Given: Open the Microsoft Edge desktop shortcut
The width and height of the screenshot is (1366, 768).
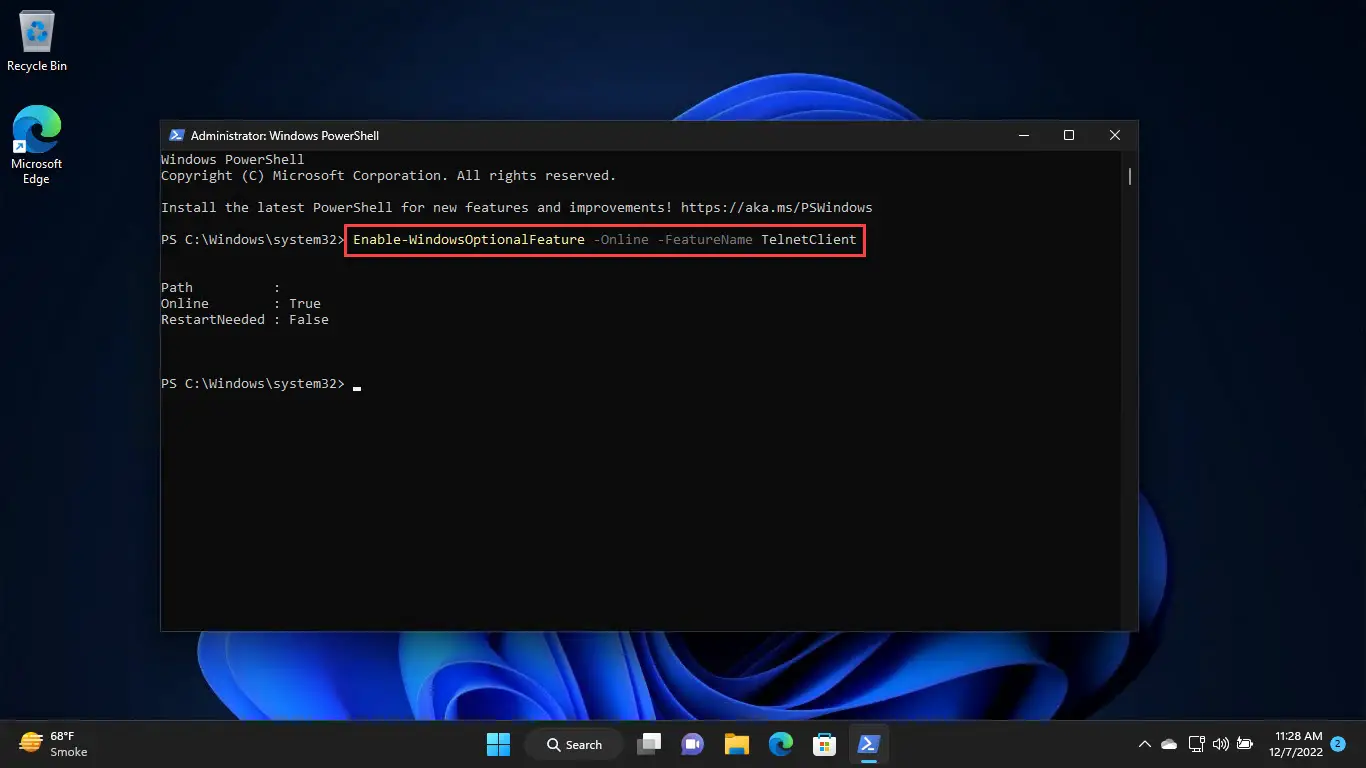Looking at the screenshot, I should (37, 144).
